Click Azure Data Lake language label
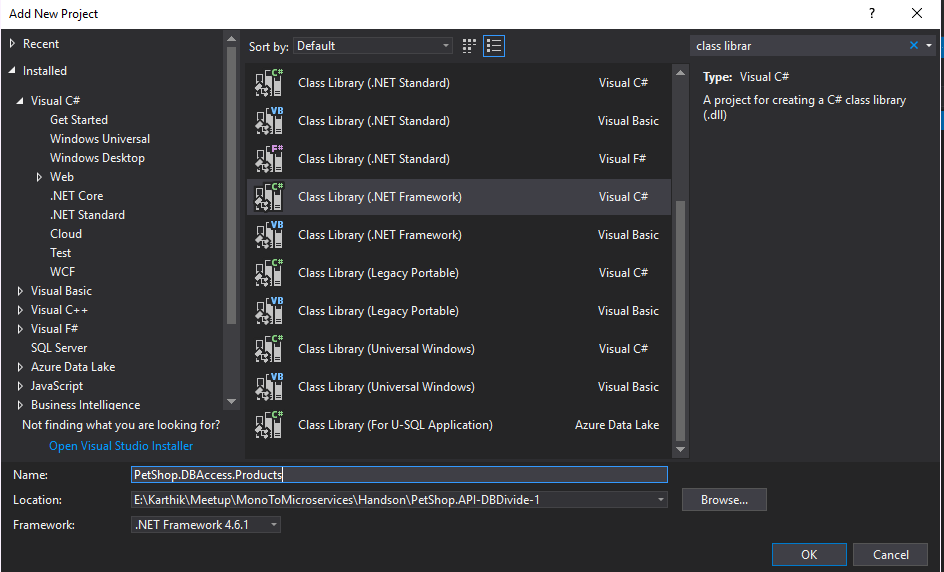The height and width of the screenshot is (572, 944). pos(617,424)
